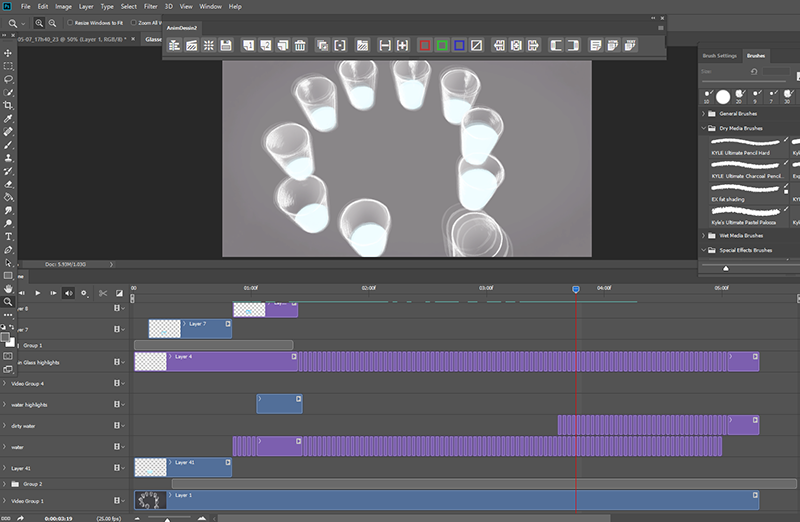Open the File menu
The width and height of the screenshot is (800, 522).
click(x=26, y=7)
